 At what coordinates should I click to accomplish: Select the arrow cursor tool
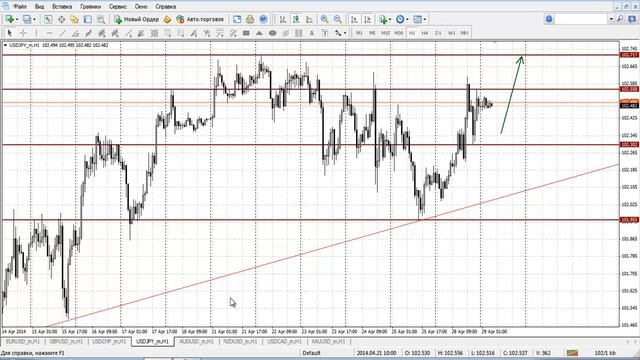click(x=10, y=33)
